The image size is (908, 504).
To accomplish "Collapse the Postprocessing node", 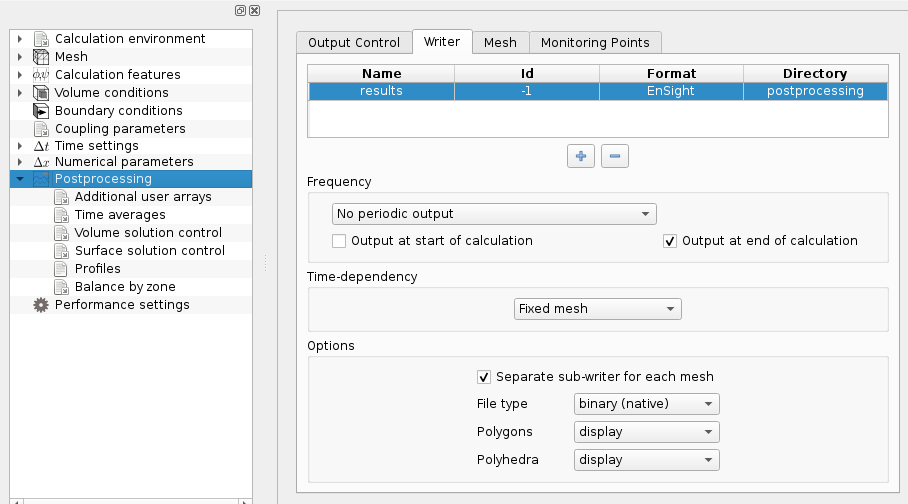I will pos(20,179).
